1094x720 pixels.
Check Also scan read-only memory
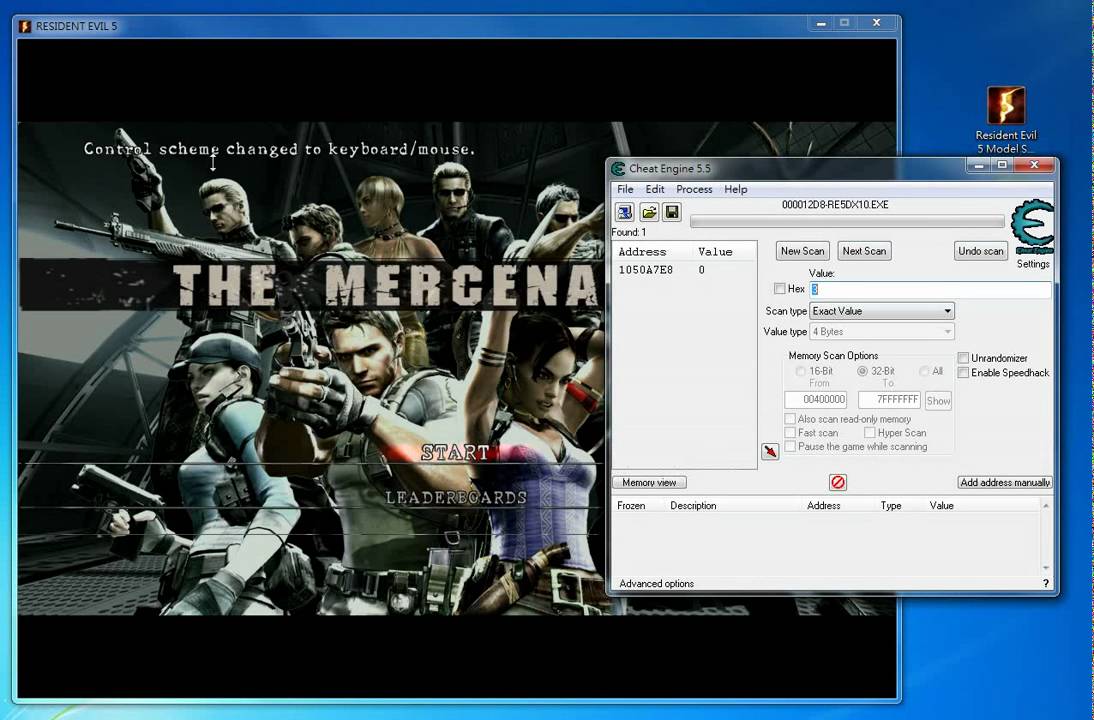tap(790, 419)
